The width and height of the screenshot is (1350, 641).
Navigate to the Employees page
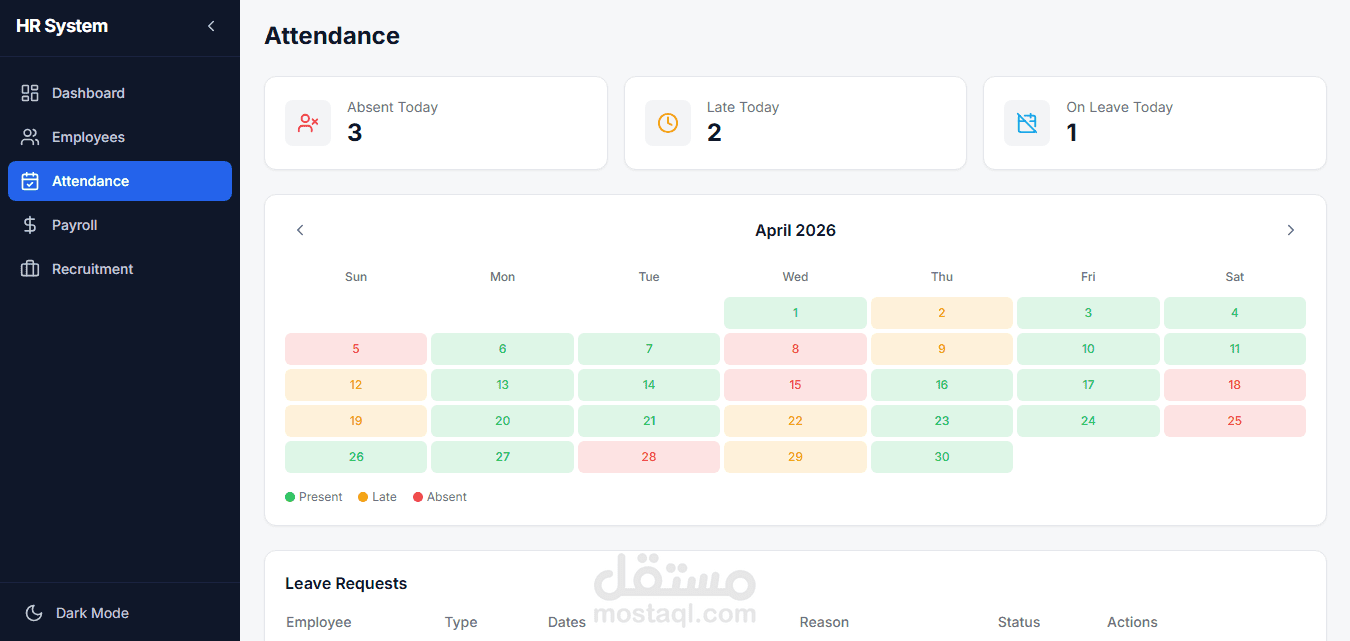(x=88, y=137)
